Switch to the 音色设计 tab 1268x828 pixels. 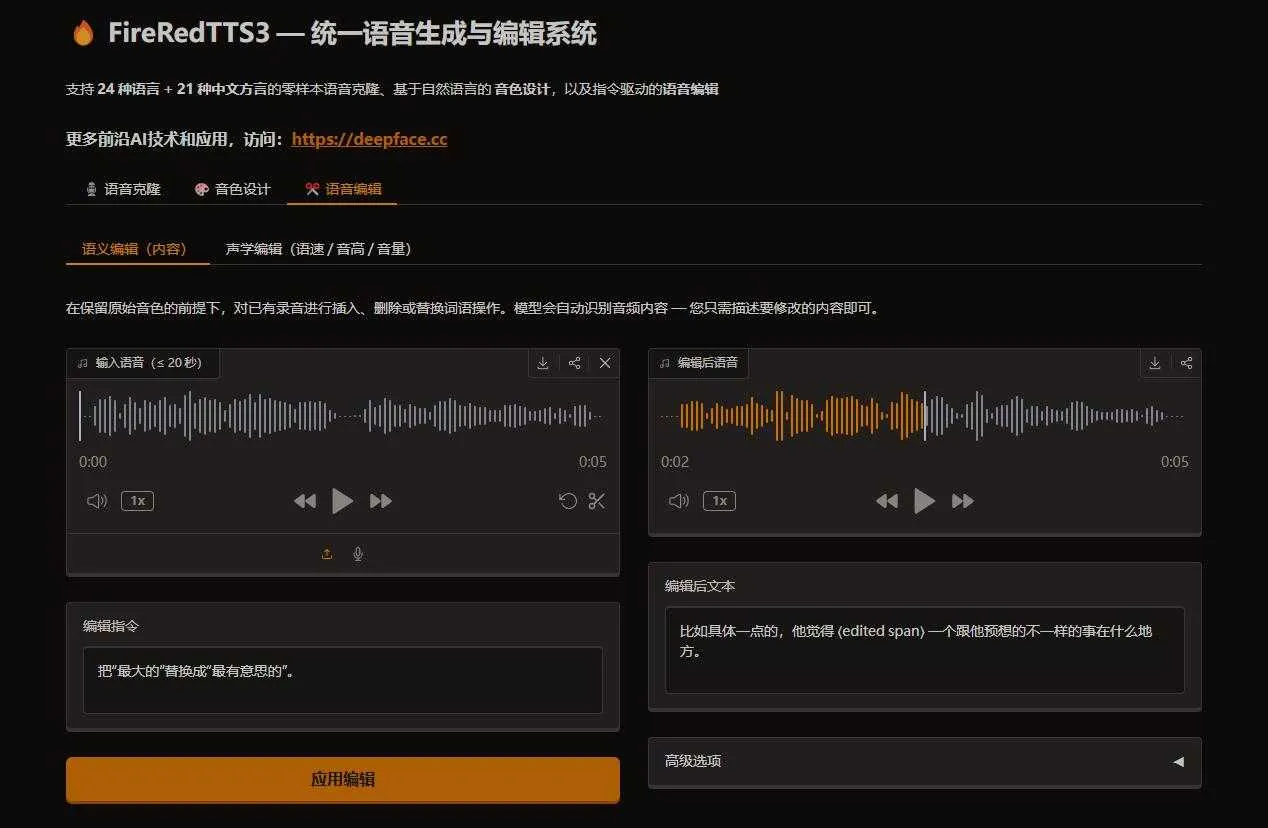232,189
